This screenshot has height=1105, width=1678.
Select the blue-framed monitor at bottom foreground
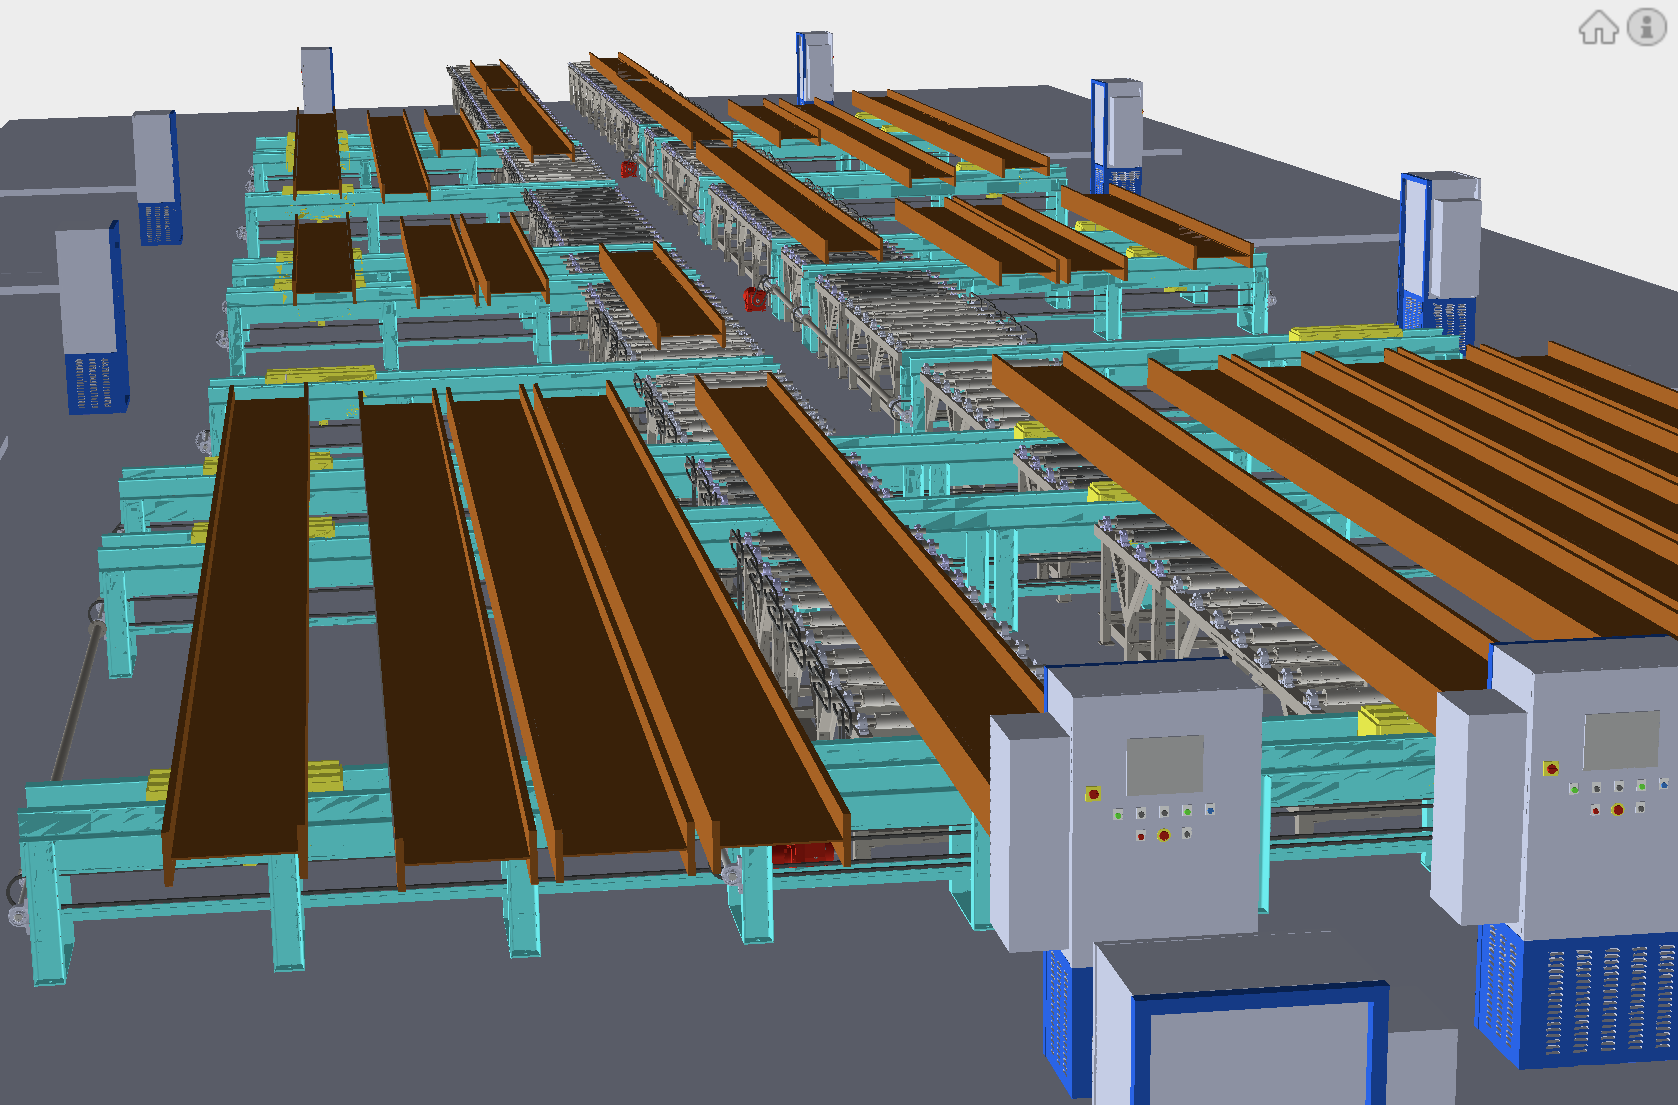pyautogui.click(x=1258, y=1045)
